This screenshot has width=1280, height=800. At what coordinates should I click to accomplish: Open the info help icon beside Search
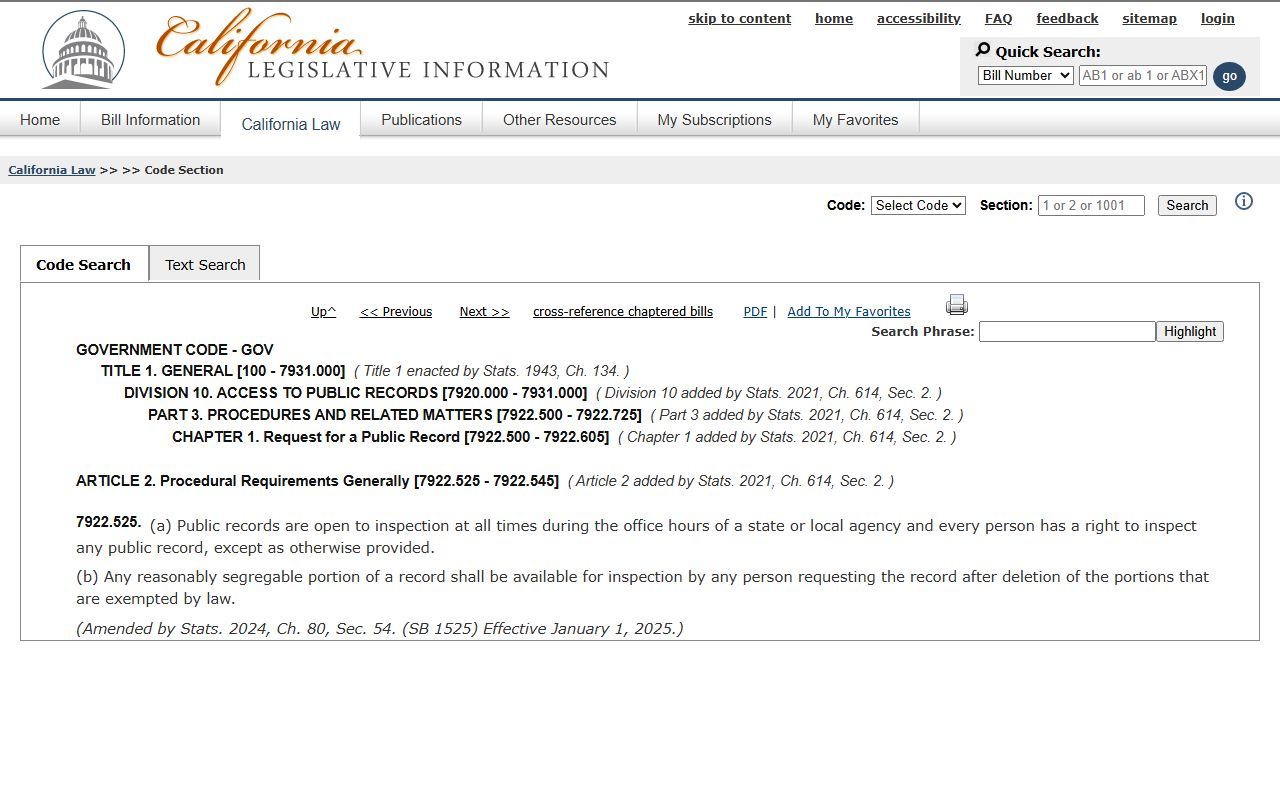click(x=1244, y=201)
